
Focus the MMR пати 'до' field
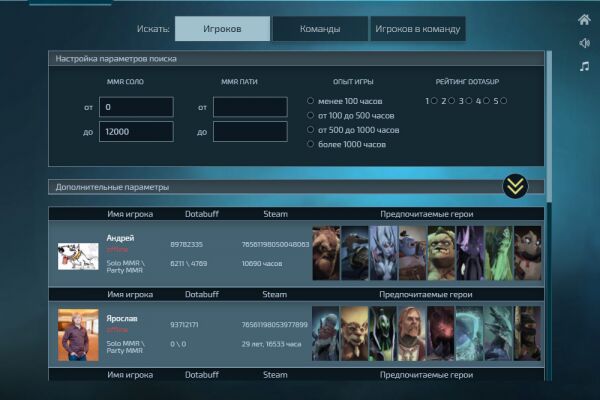(250, 132)
